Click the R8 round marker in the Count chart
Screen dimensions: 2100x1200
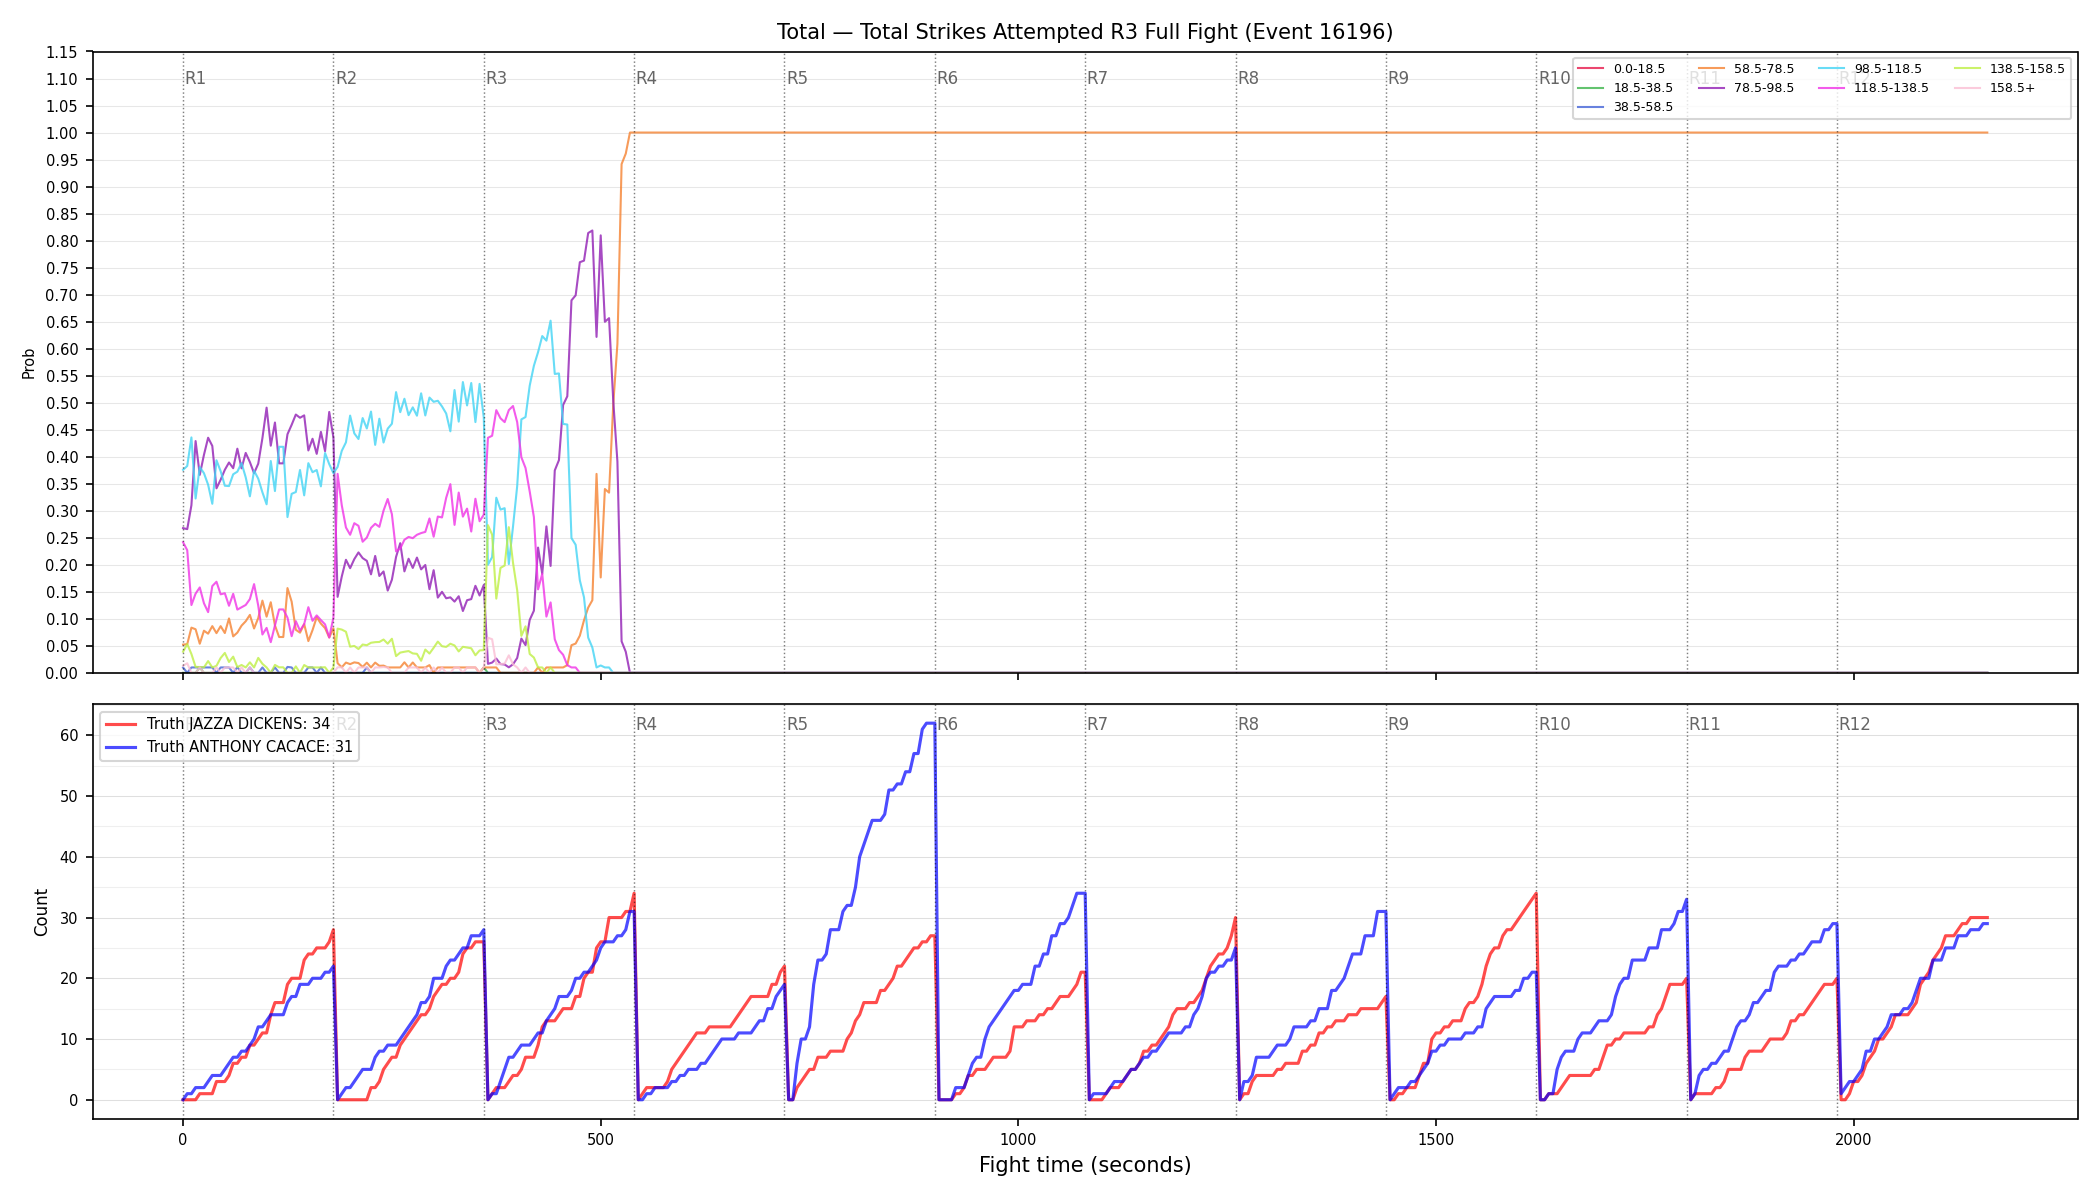tap(1248, 724)
